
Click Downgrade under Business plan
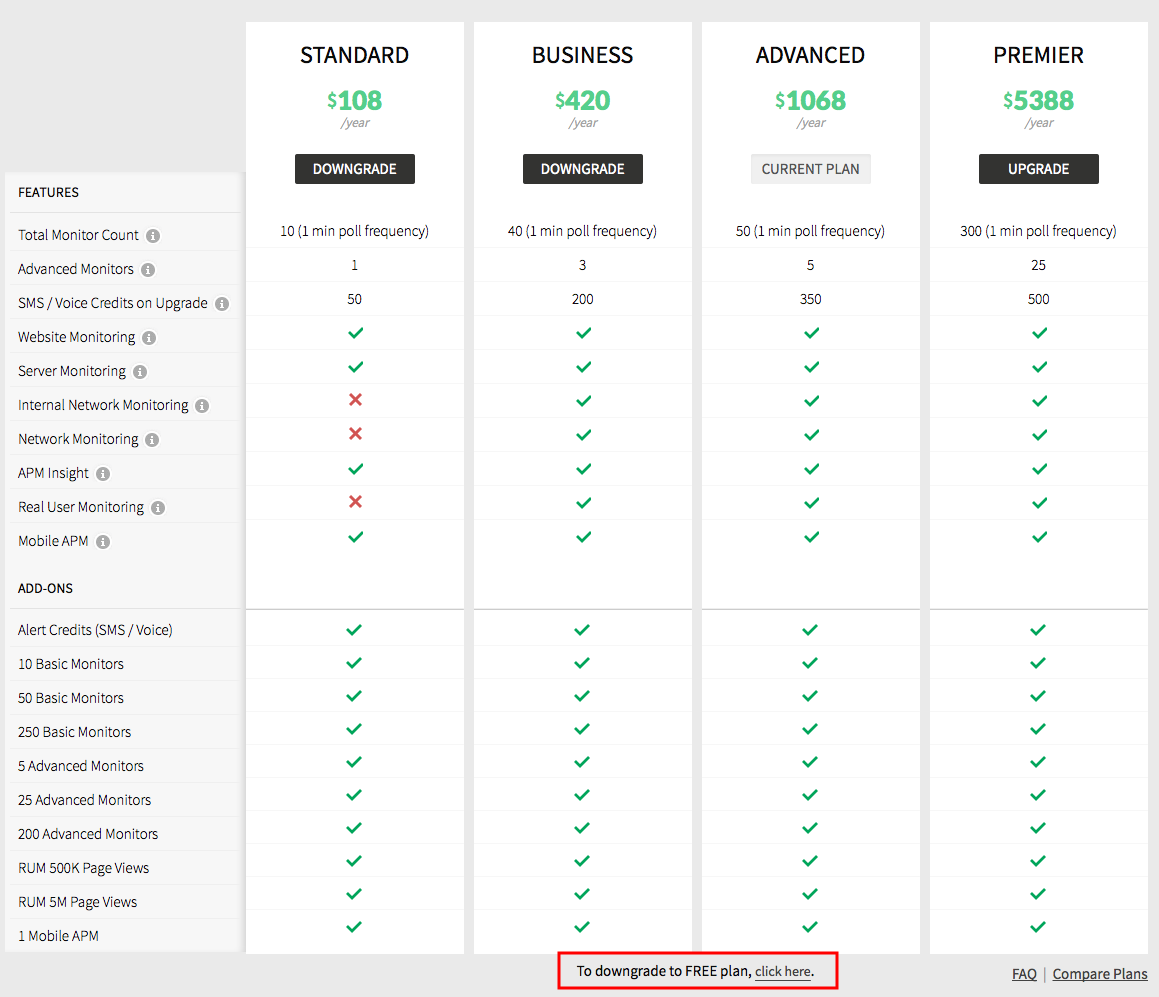(582, 169)
